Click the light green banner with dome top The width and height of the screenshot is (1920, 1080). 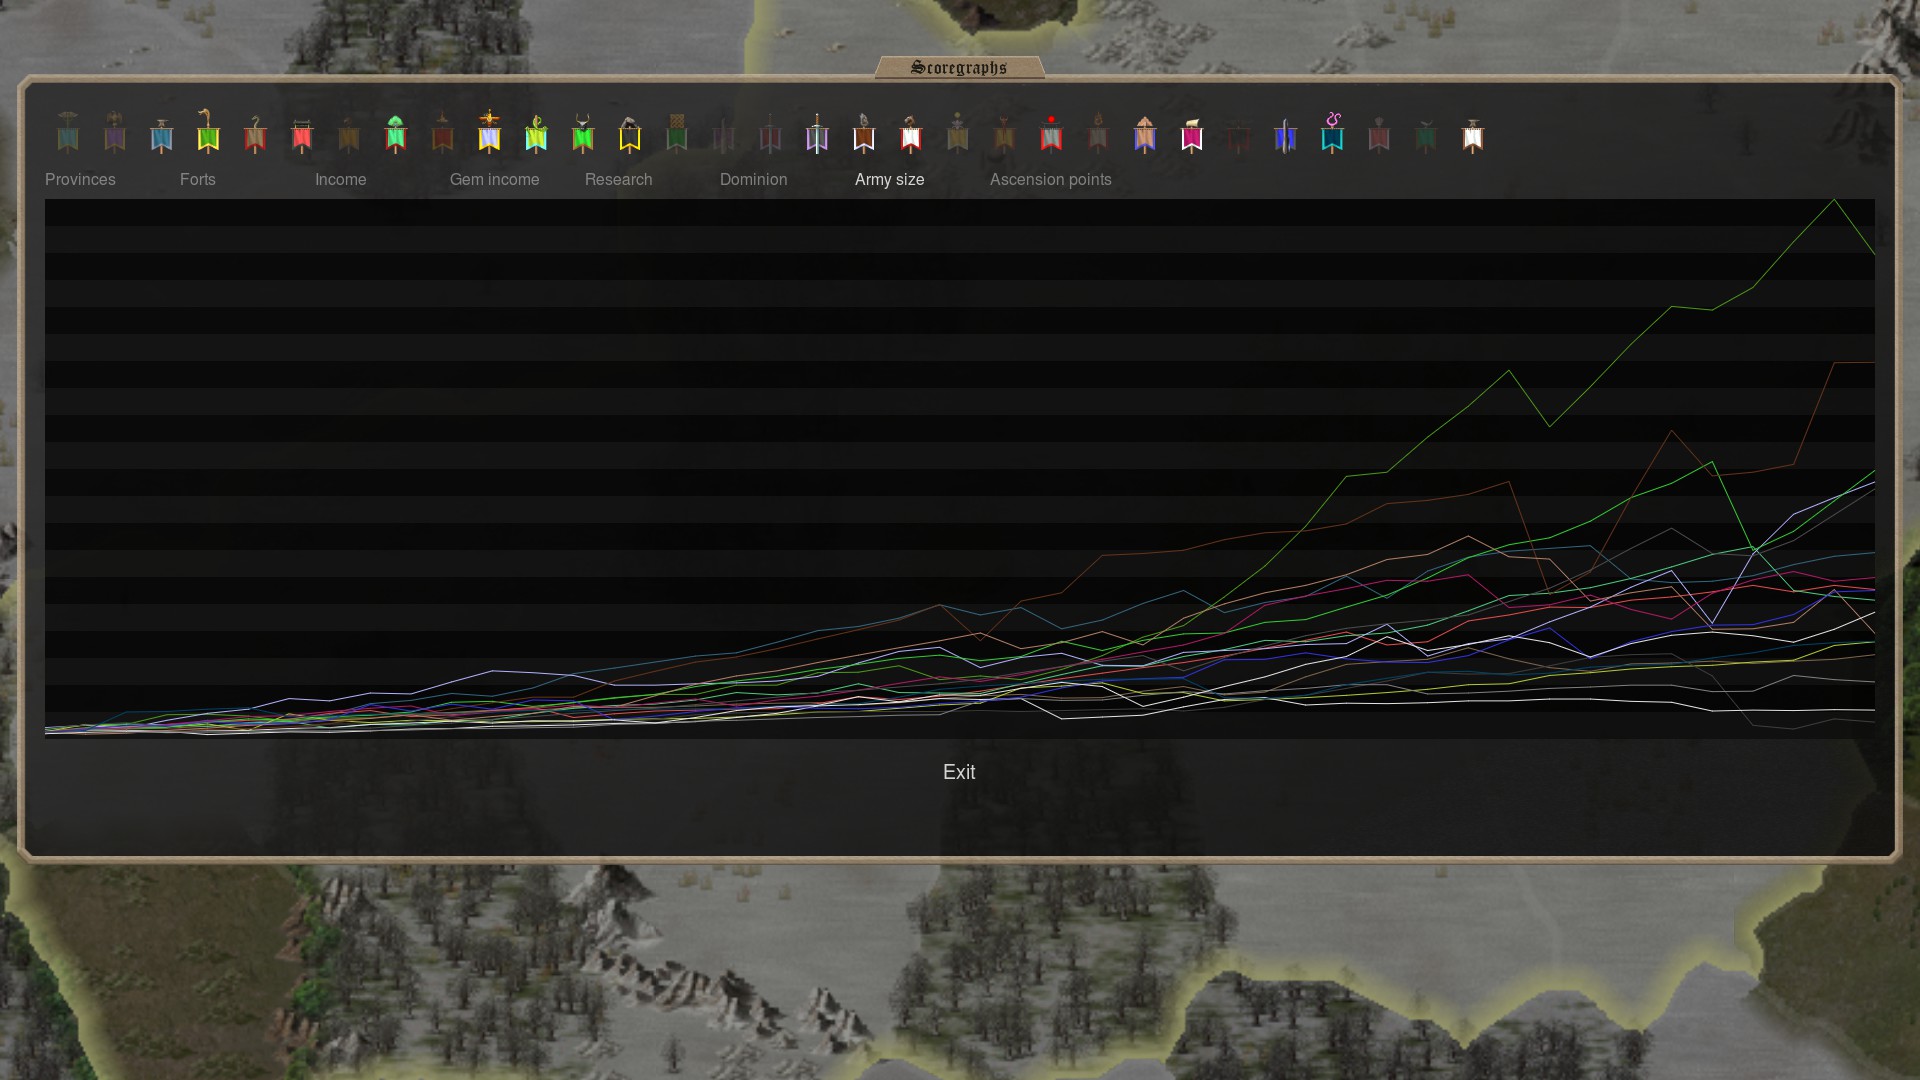[x=396, y=132]
